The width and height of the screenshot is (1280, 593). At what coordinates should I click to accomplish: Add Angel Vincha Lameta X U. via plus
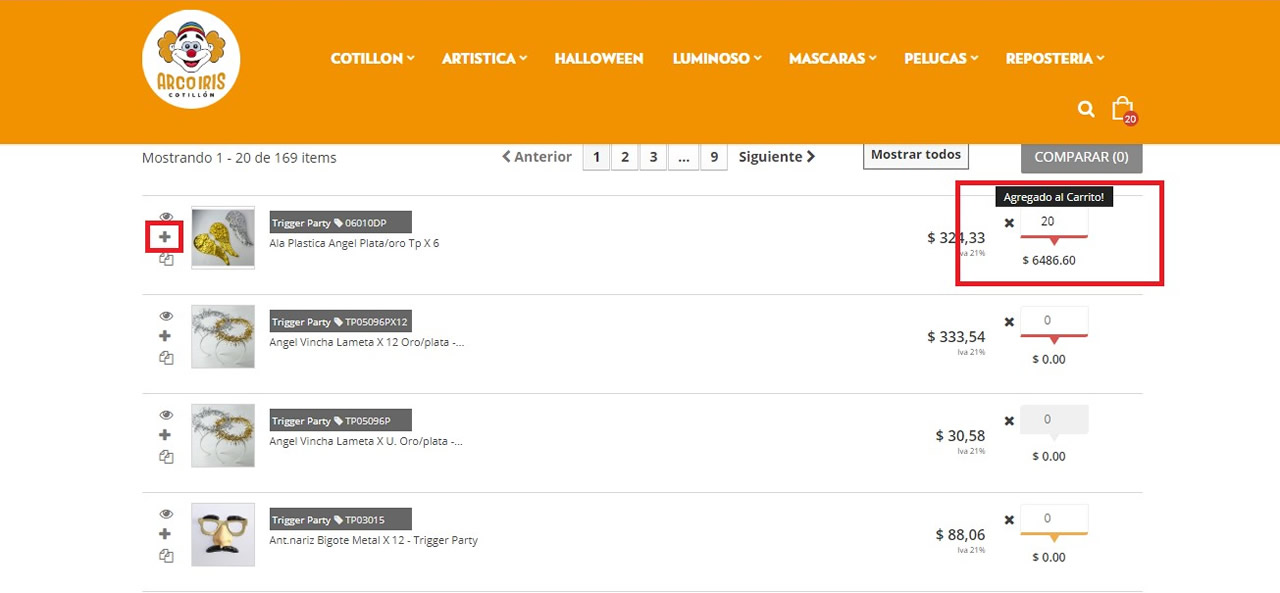point(165,435)
